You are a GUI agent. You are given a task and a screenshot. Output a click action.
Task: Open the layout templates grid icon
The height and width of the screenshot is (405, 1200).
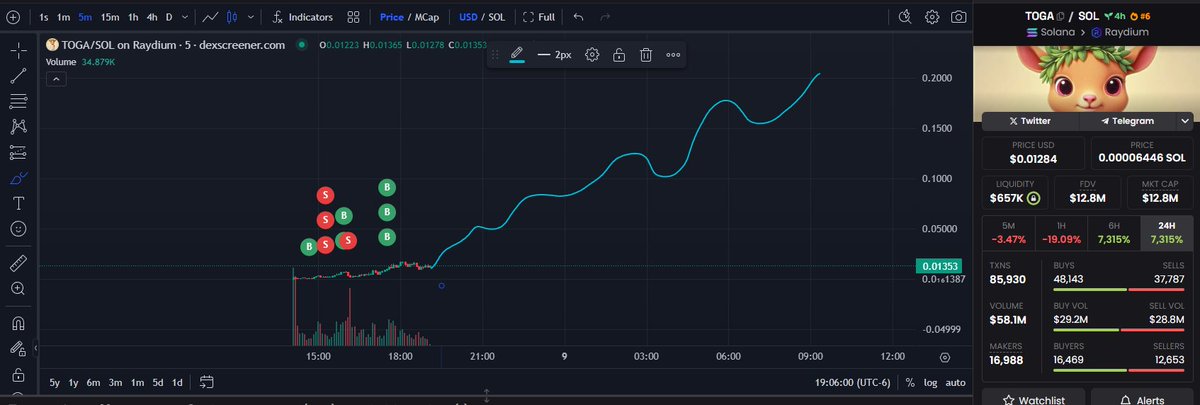tap(354, 17)
